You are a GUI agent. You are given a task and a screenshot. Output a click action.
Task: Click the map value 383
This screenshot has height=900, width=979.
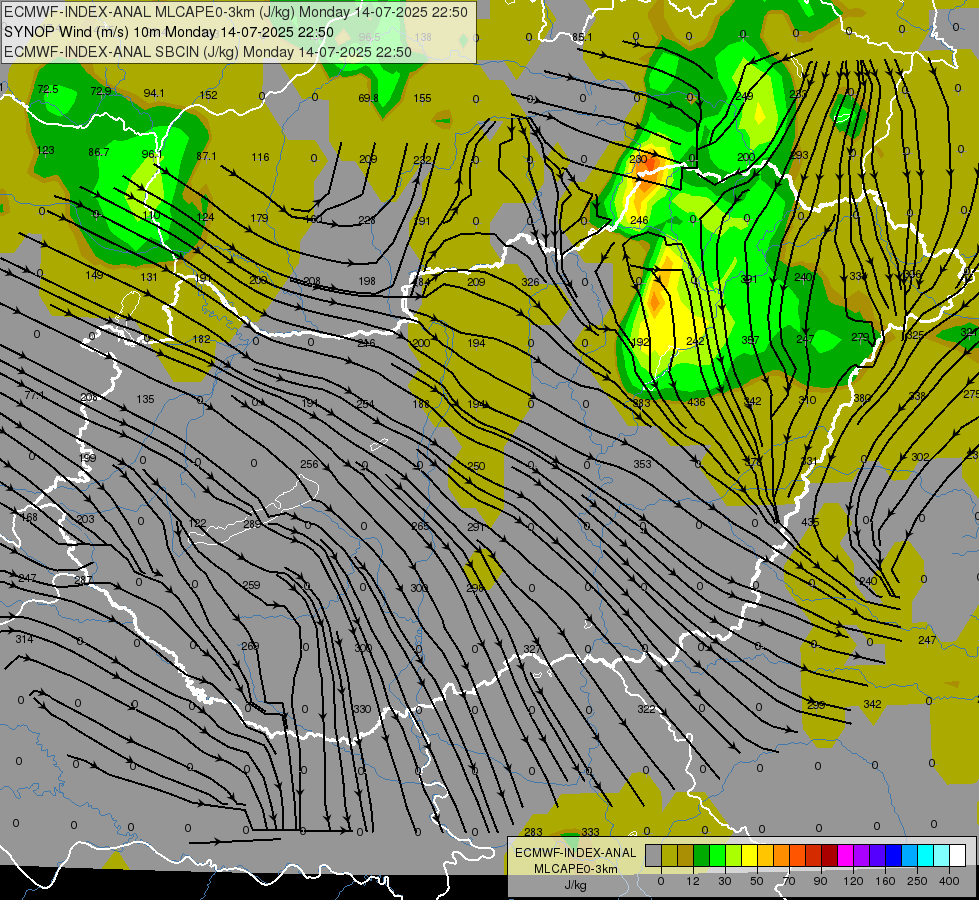[x=641, y=403]
